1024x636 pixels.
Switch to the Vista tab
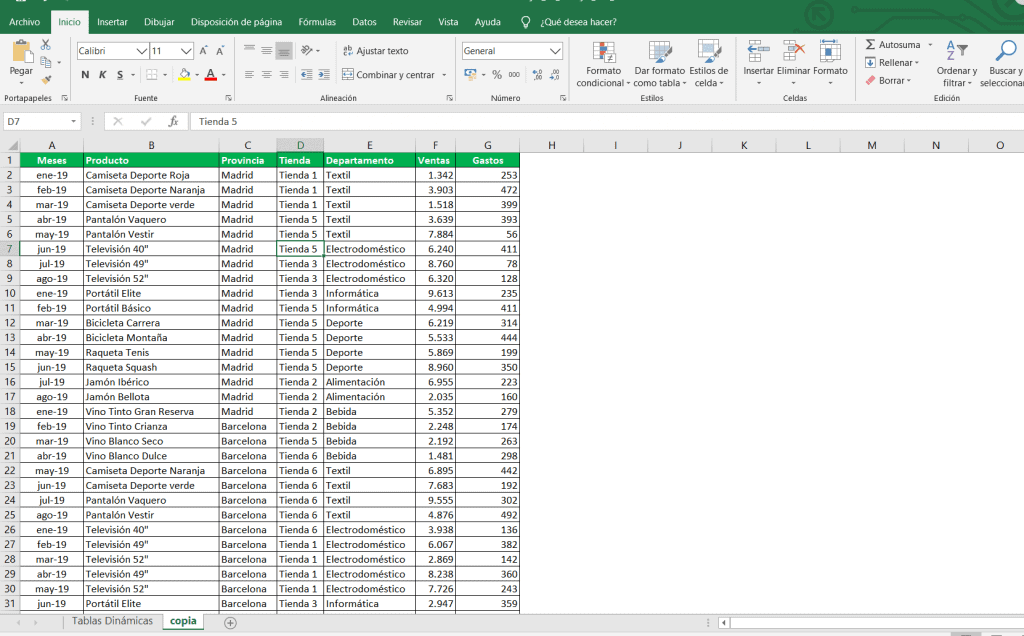[x=448, y=22]
